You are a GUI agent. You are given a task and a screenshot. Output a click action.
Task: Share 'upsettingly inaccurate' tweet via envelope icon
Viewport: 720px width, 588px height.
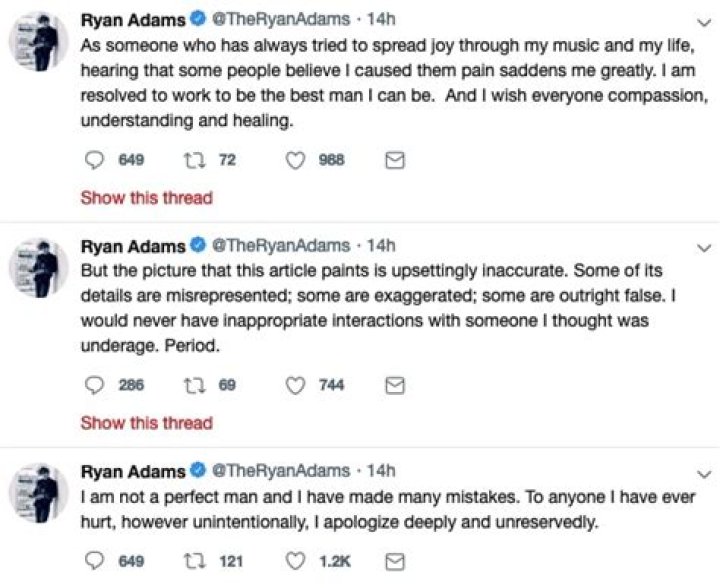[x=394, y=385]
